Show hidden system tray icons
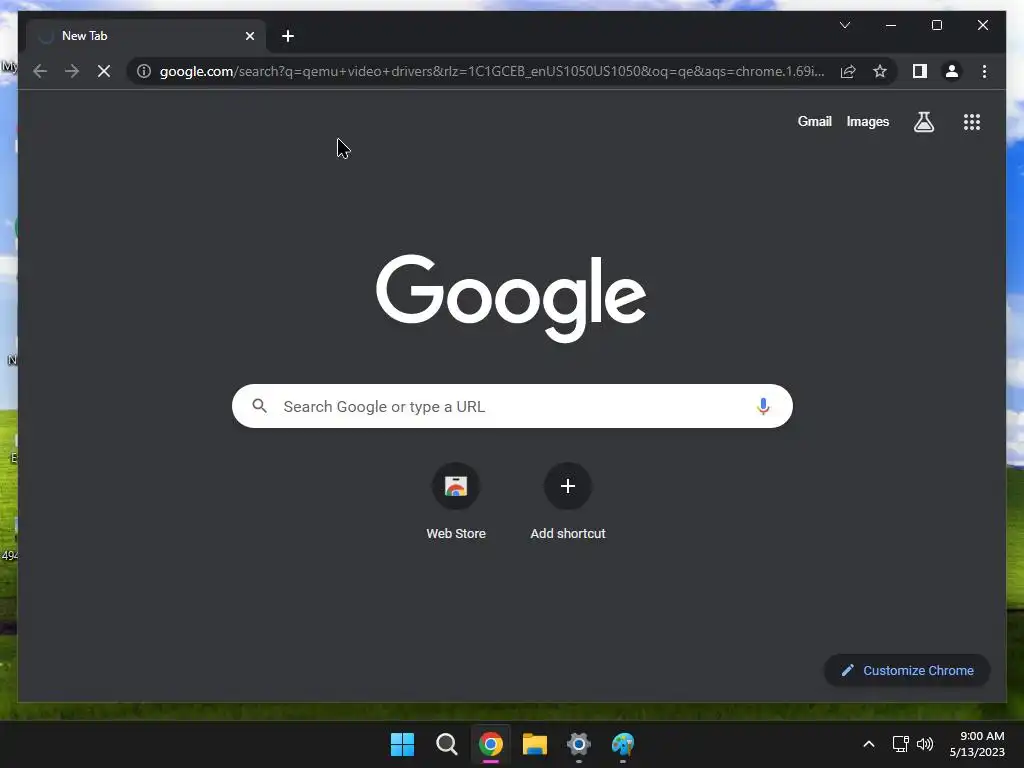1024x768 pixels. pyautogui.click(x=869, y=744)
